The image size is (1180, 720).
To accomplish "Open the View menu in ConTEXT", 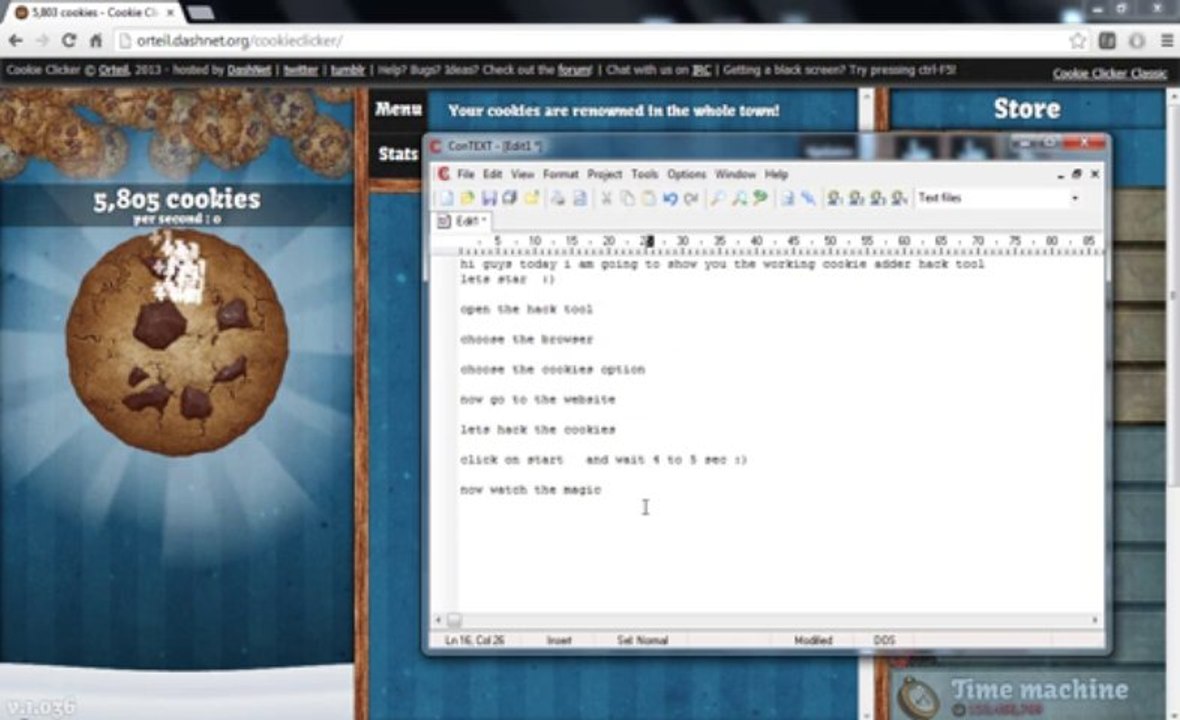I will pyautogui.click(x=522, y=174).
